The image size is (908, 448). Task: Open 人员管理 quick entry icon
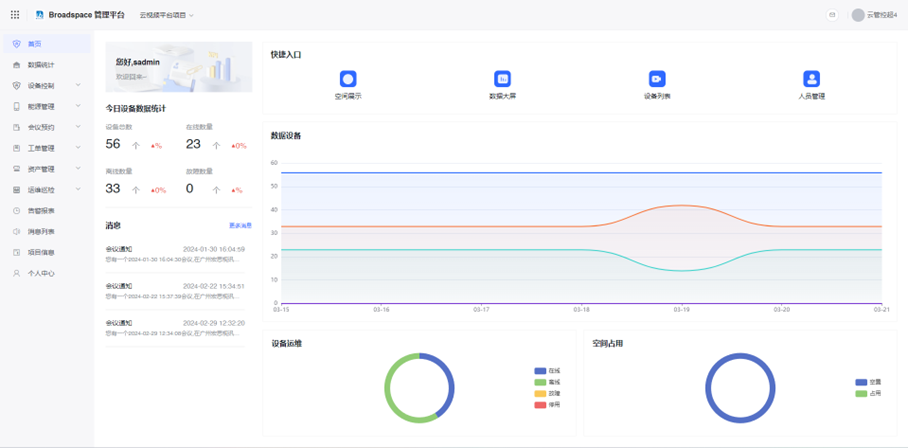[811, 79]
